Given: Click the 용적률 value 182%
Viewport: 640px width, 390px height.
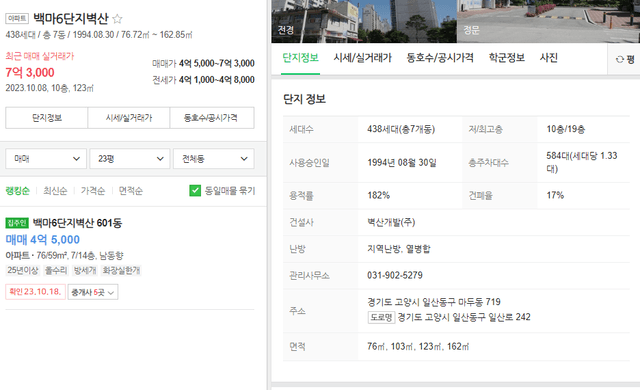Looking at the screenshot, I should (378, 195).
